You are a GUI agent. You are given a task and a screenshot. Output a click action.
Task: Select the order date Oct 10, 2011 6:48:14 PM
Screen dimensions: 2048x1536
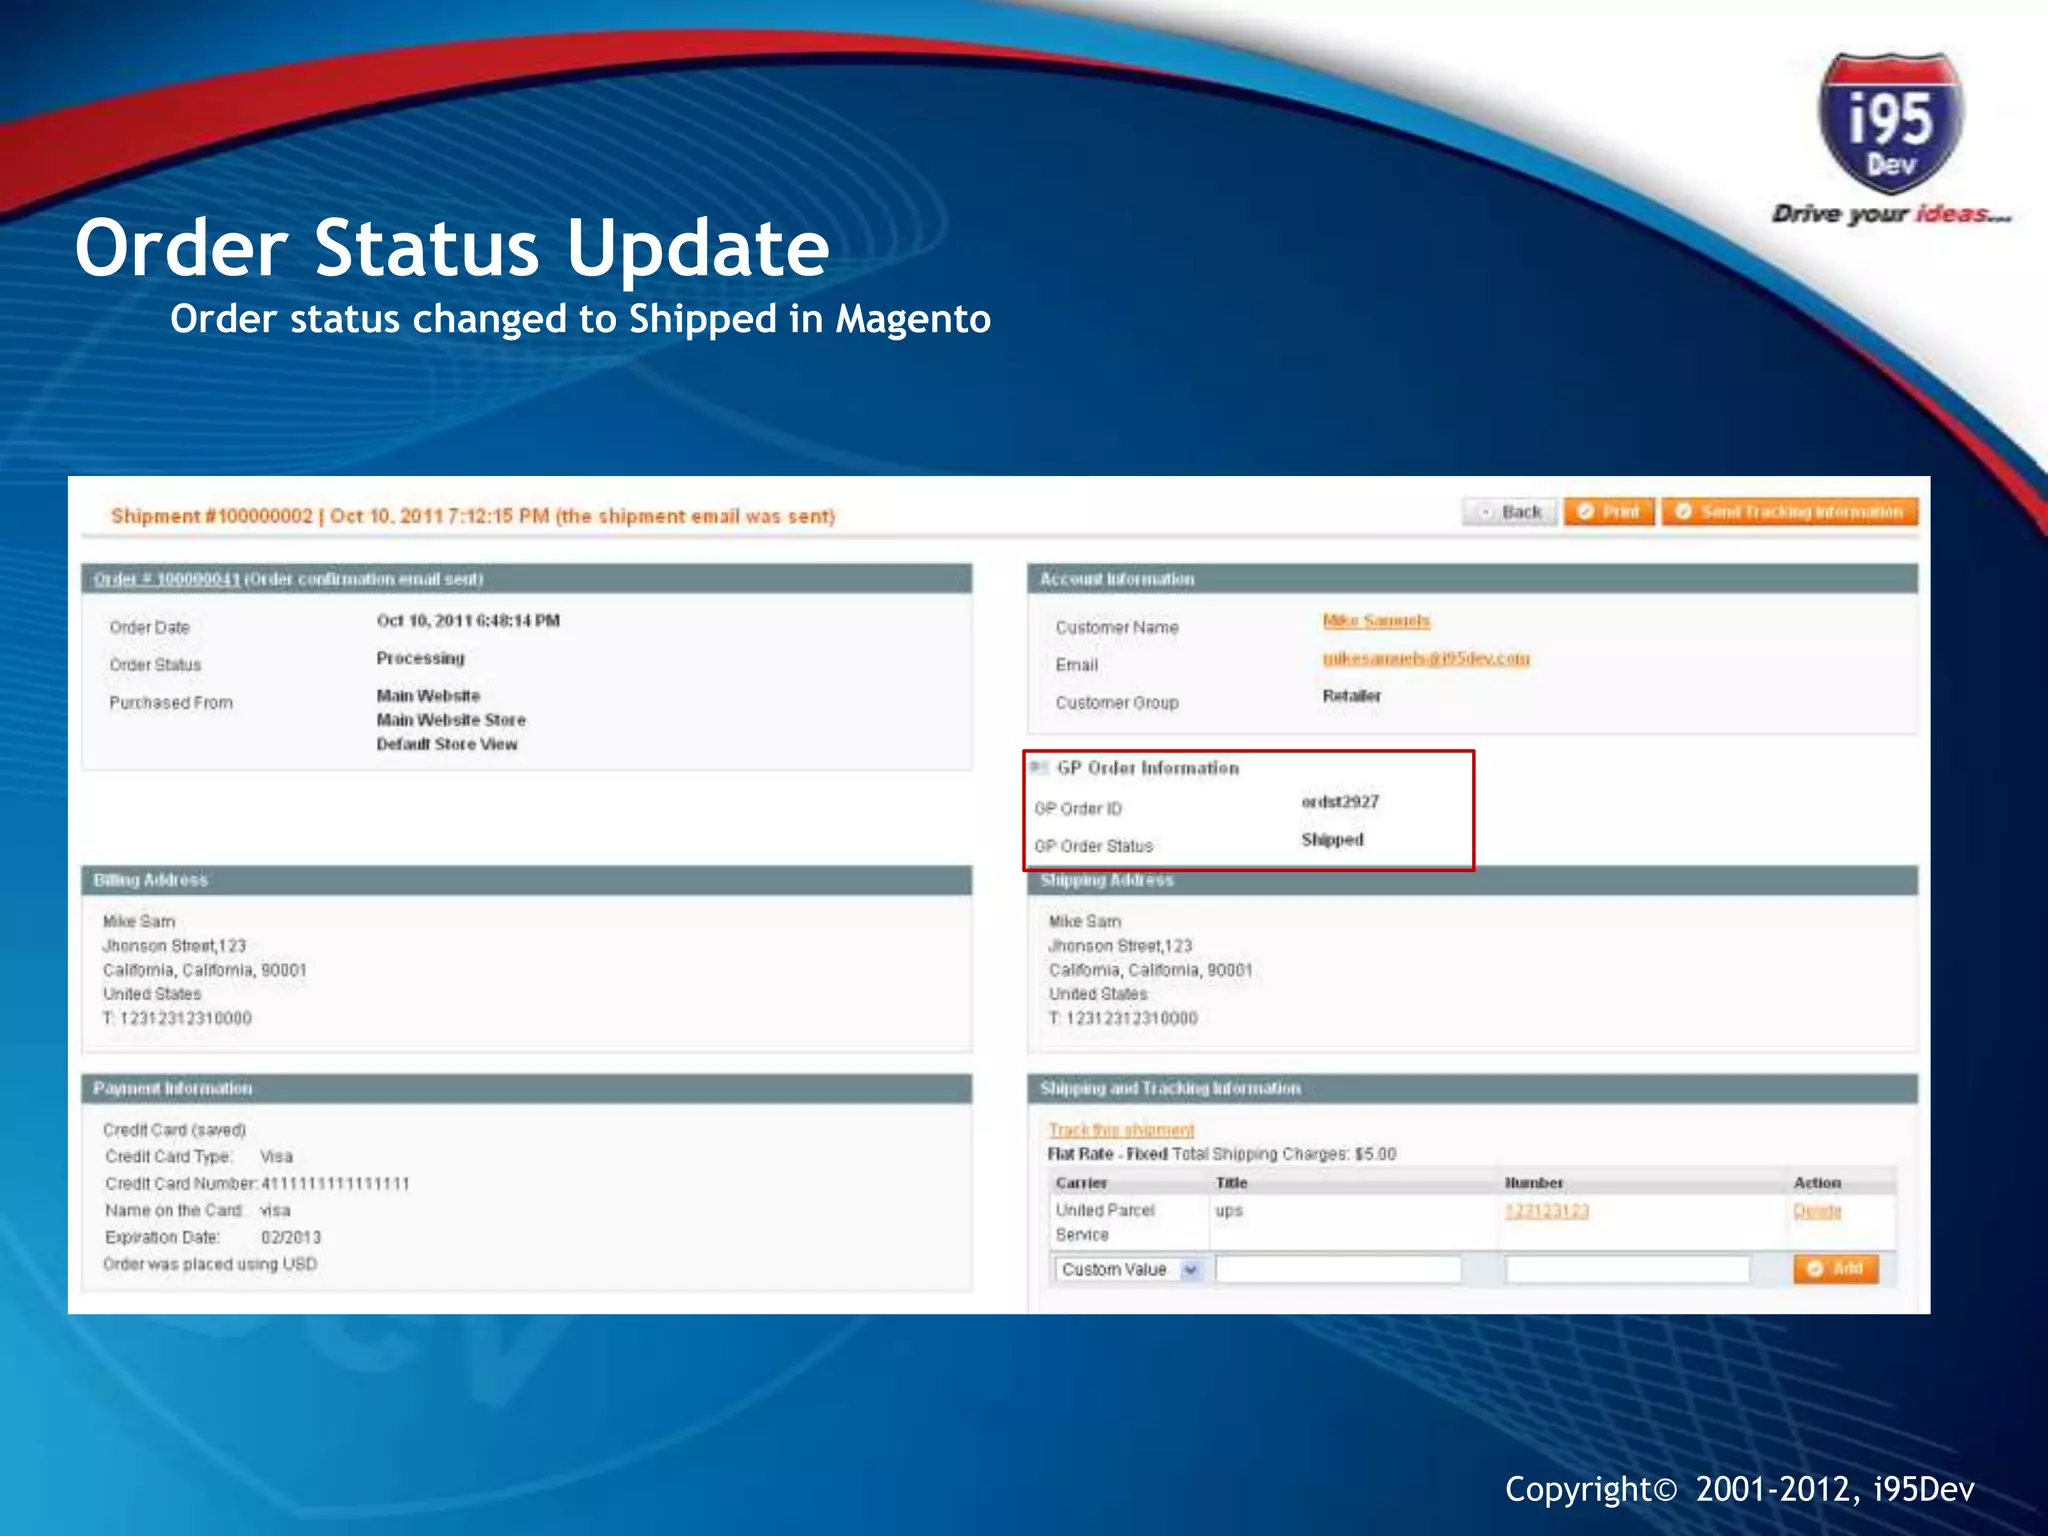click(468, 621)
